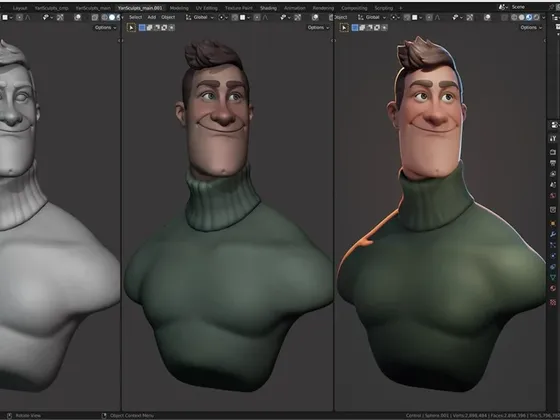Toggle proportional editing in middle viewport

coord(257,17)
